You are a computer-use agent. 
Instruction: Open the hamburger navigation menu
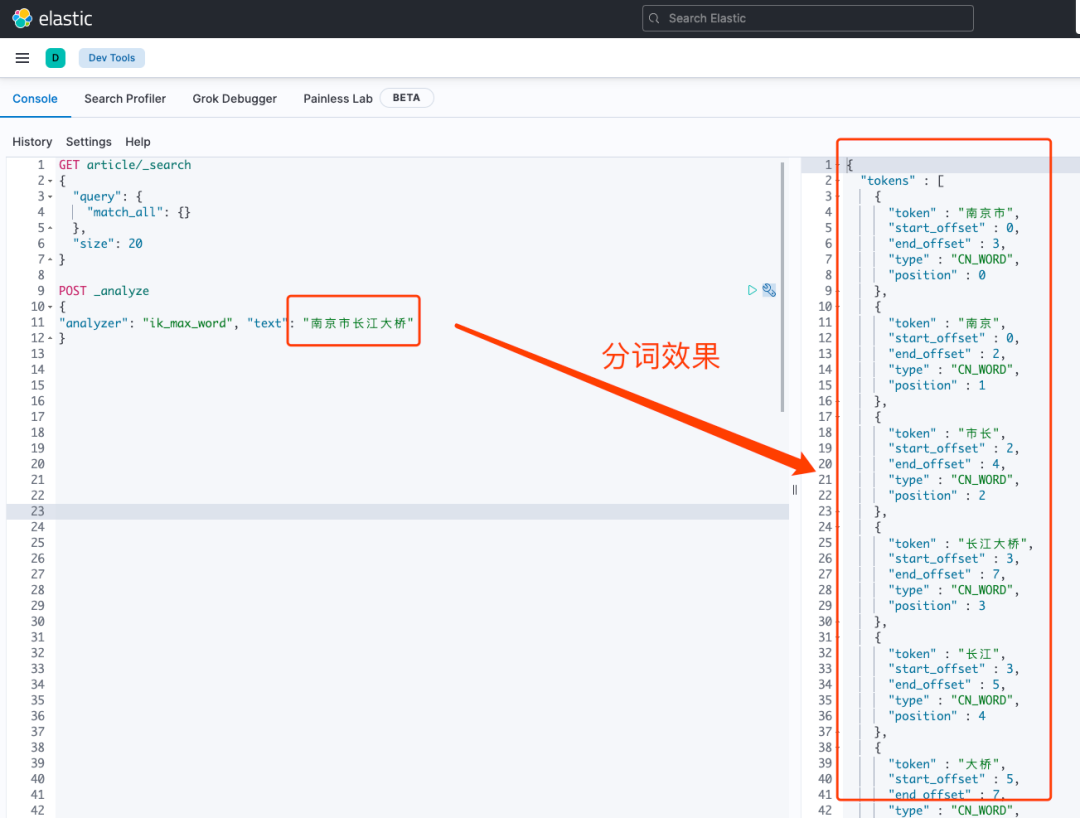22,58
